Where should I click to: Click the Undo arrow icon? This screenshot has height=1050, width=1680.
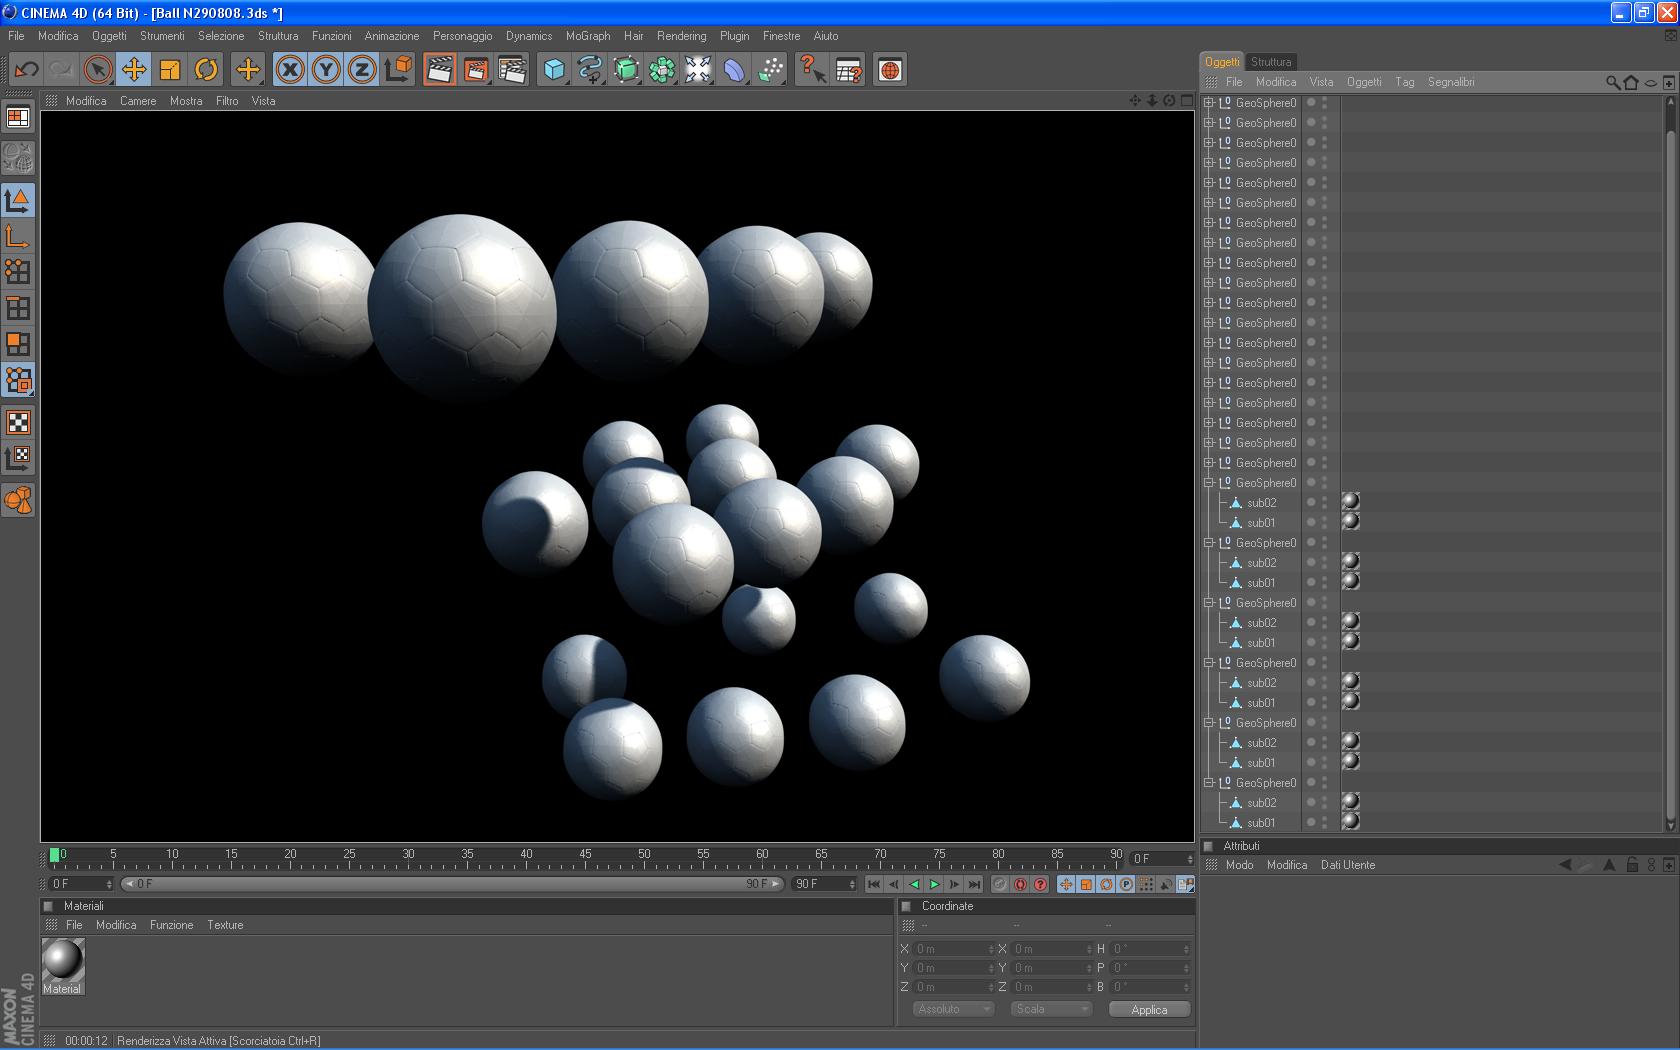pyautogui.click(x=27, y=70)
